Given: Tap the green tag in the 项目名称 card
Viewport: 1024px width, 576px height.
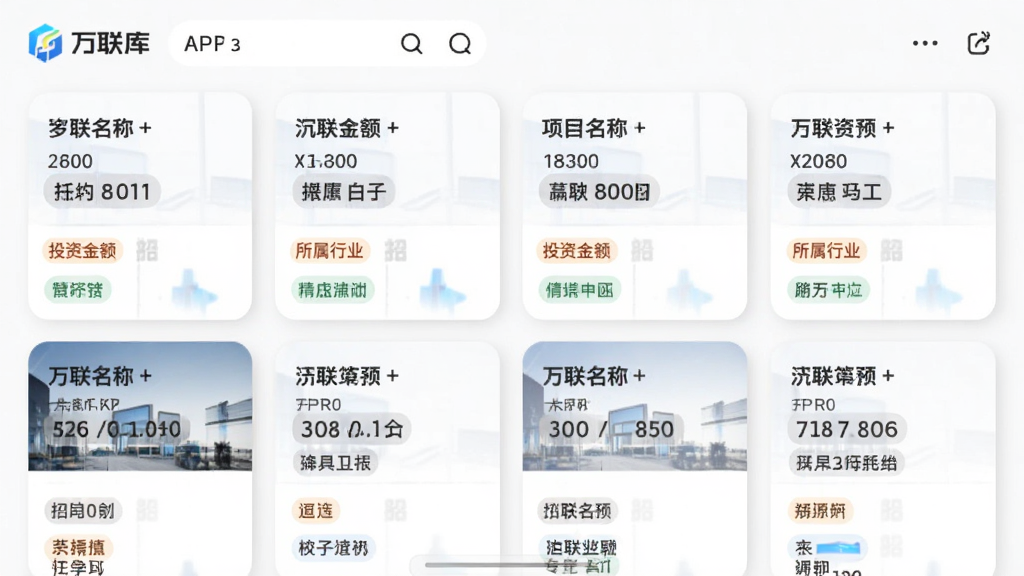Looking at the screenshot, I should (x=579, y=289).
